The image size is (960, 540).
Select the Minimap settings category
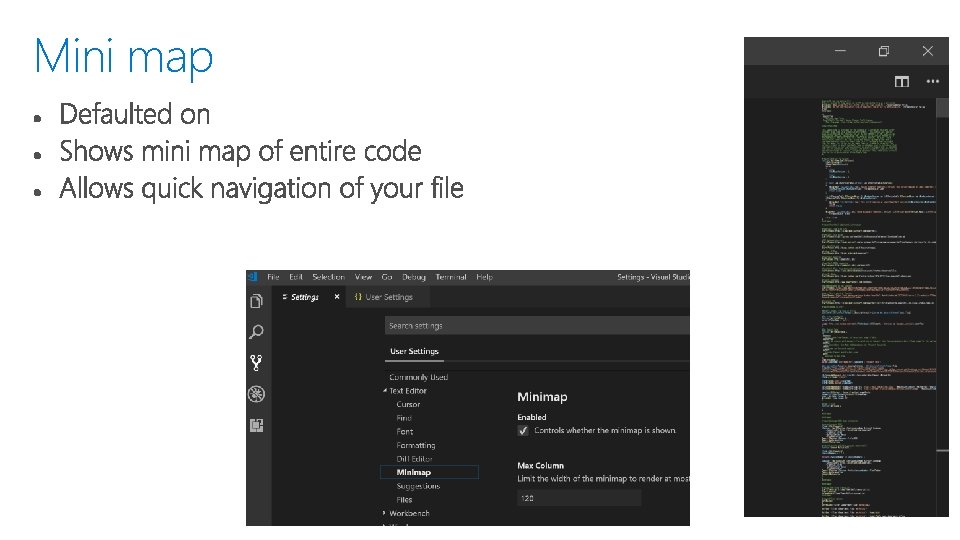(x=414, y=472)
